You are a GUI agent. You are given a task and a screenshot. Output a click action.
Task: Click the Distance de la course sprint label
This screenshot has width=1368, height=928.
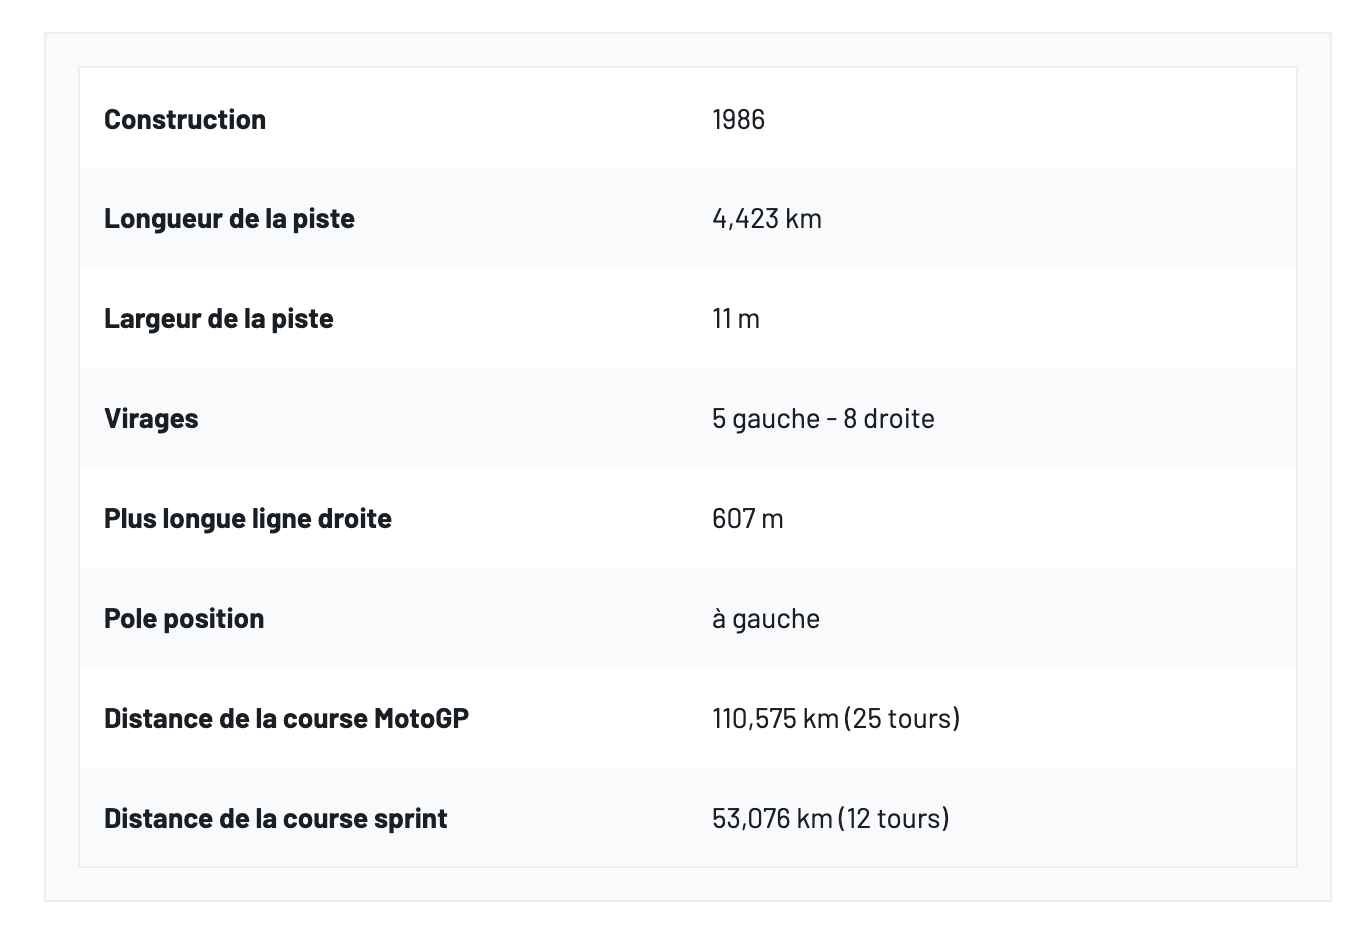tap(275, 818)
